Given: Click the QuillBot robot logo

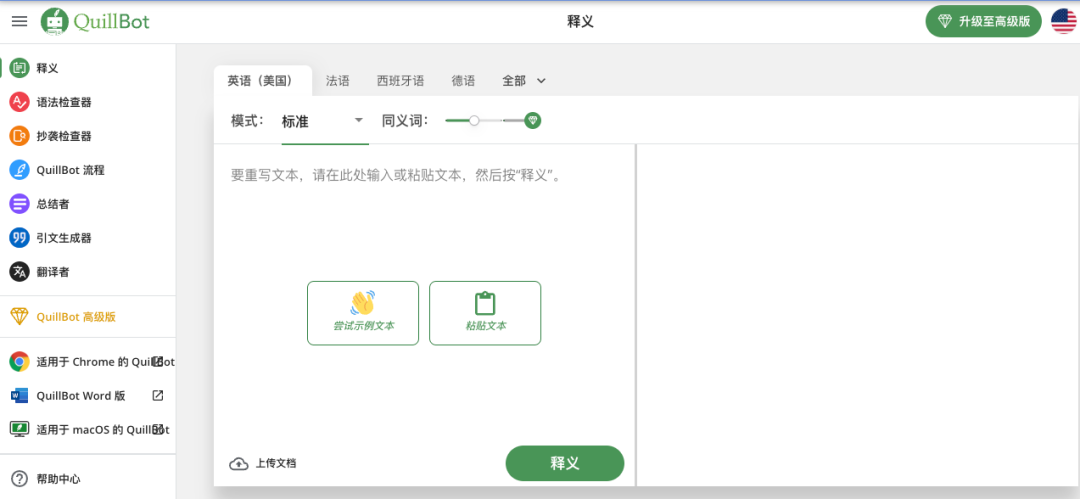Looking at the screenshot, I should coord(54,21).
